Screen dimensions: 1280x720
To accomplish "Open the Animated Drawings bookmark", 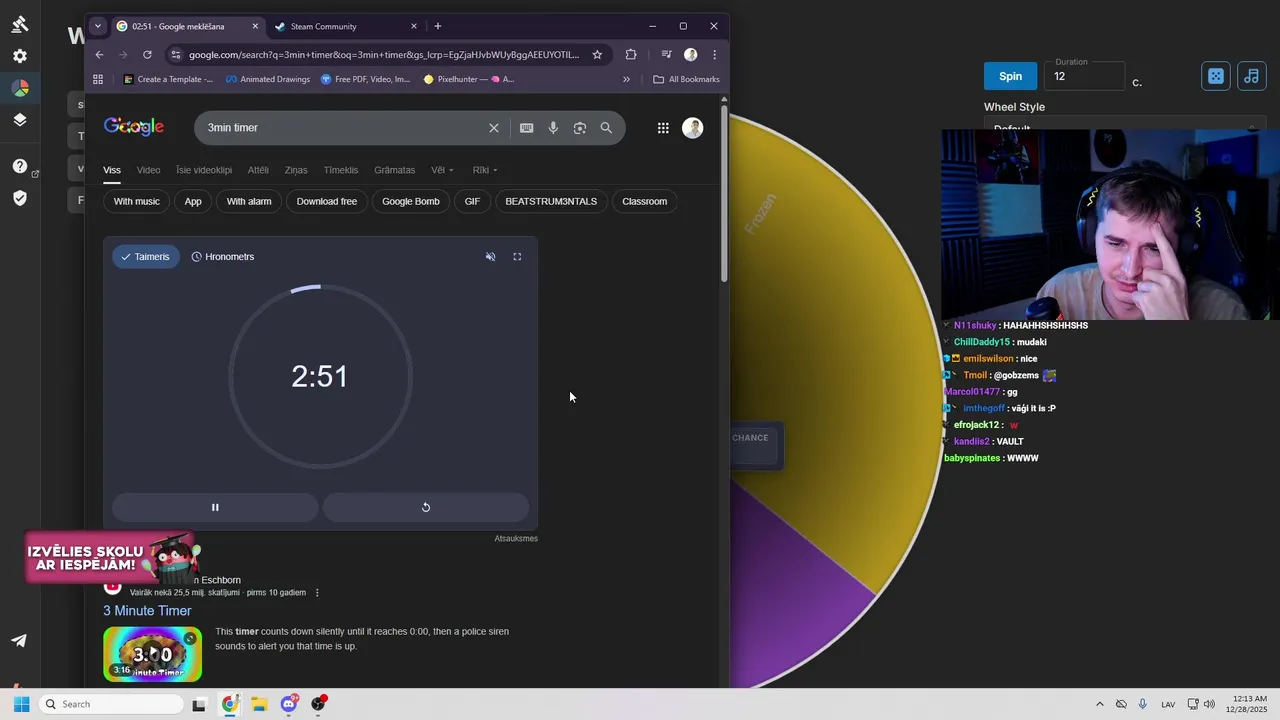I will (x=268, y=79).
